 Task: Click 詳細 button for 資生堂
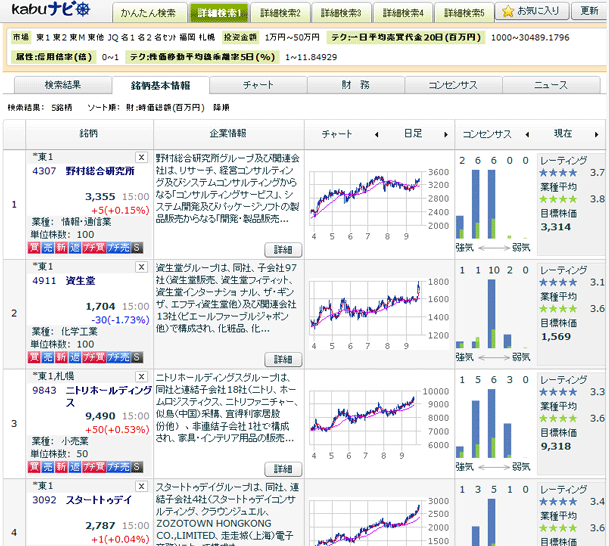[x=283, y=359]
